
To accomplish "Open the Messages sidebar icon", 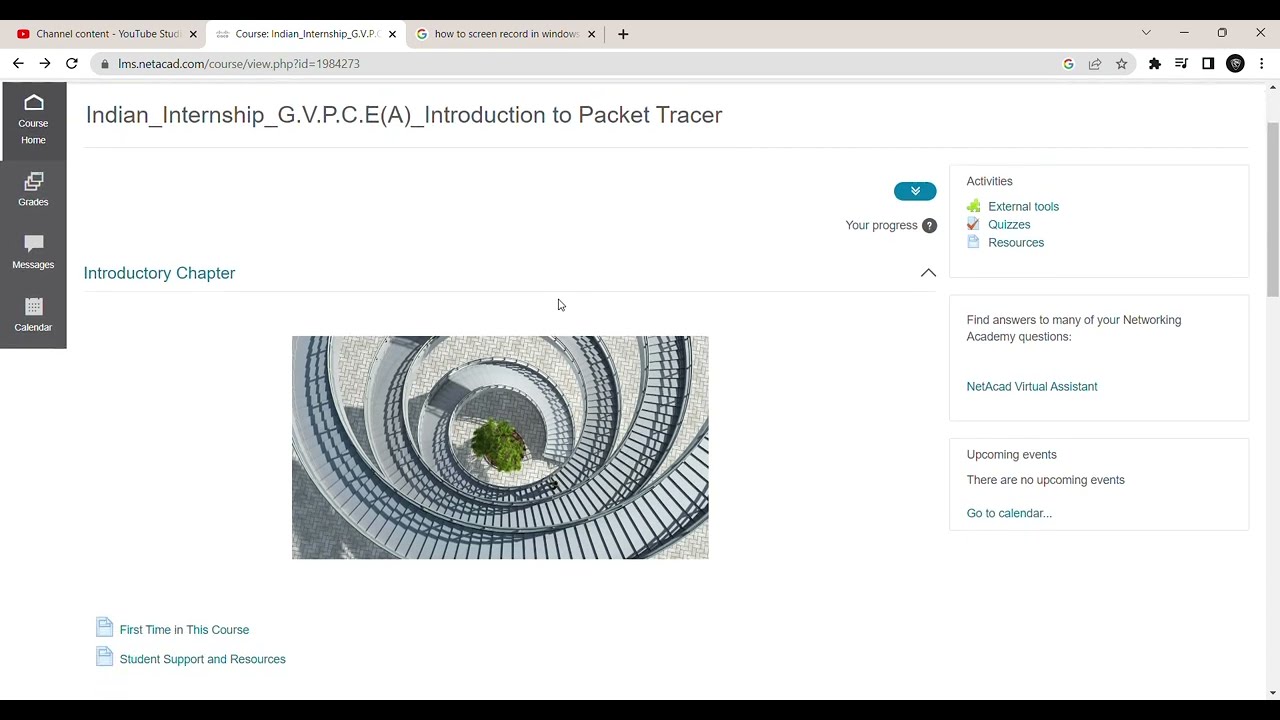I will pos(33,252).
